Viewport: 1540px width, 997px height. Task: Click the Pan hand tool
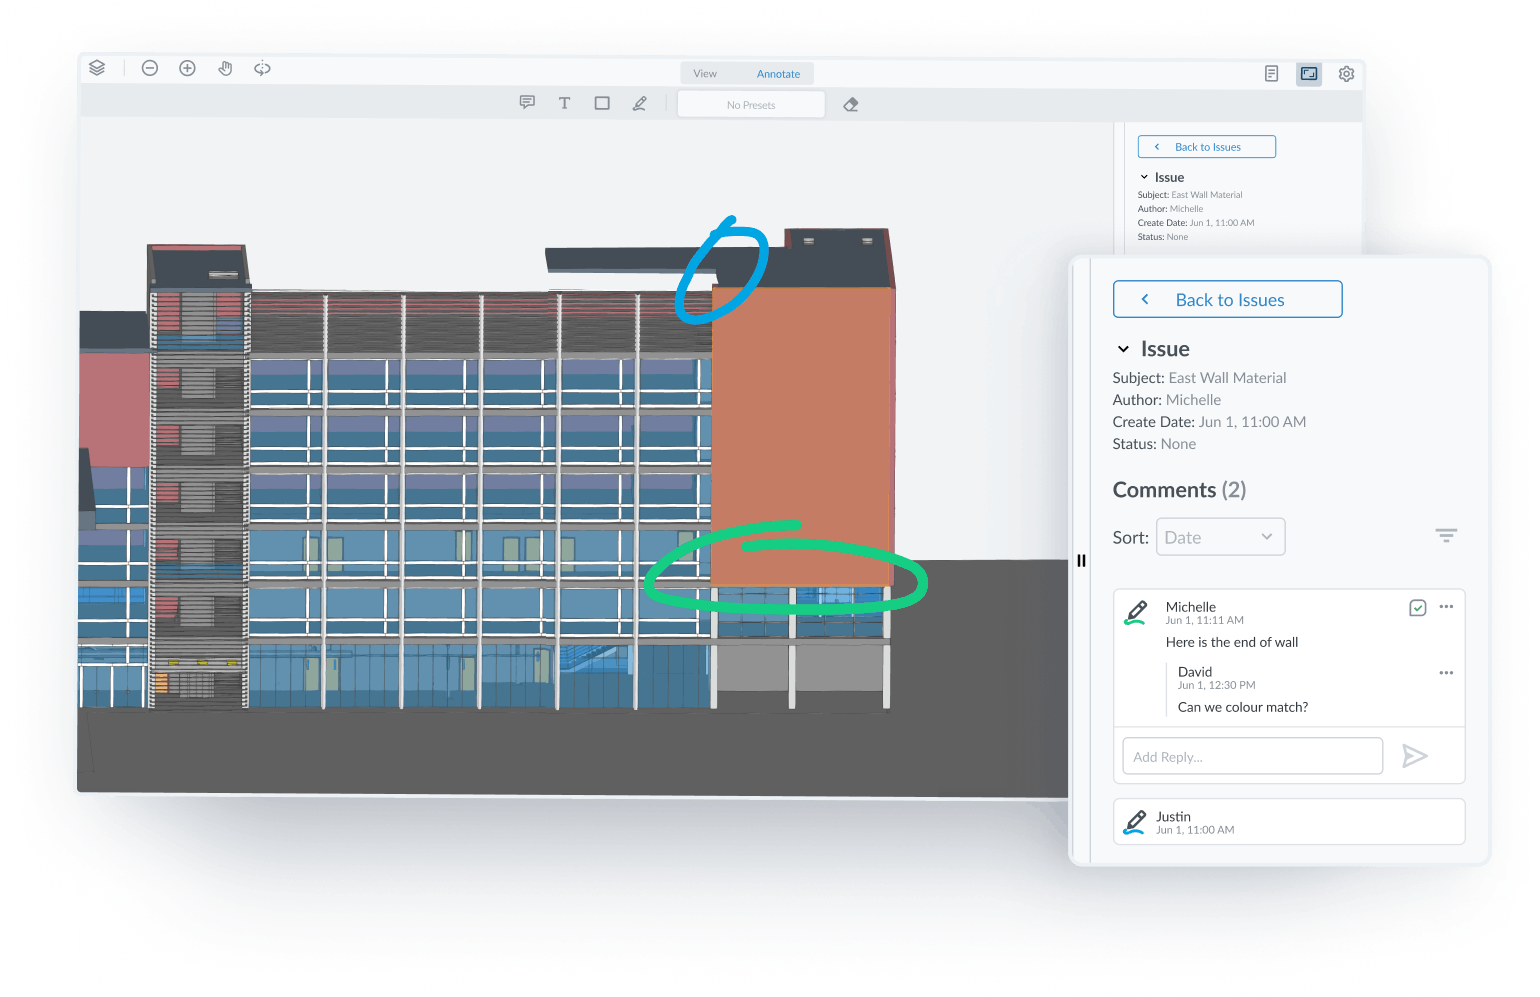(x=224, y=68)
